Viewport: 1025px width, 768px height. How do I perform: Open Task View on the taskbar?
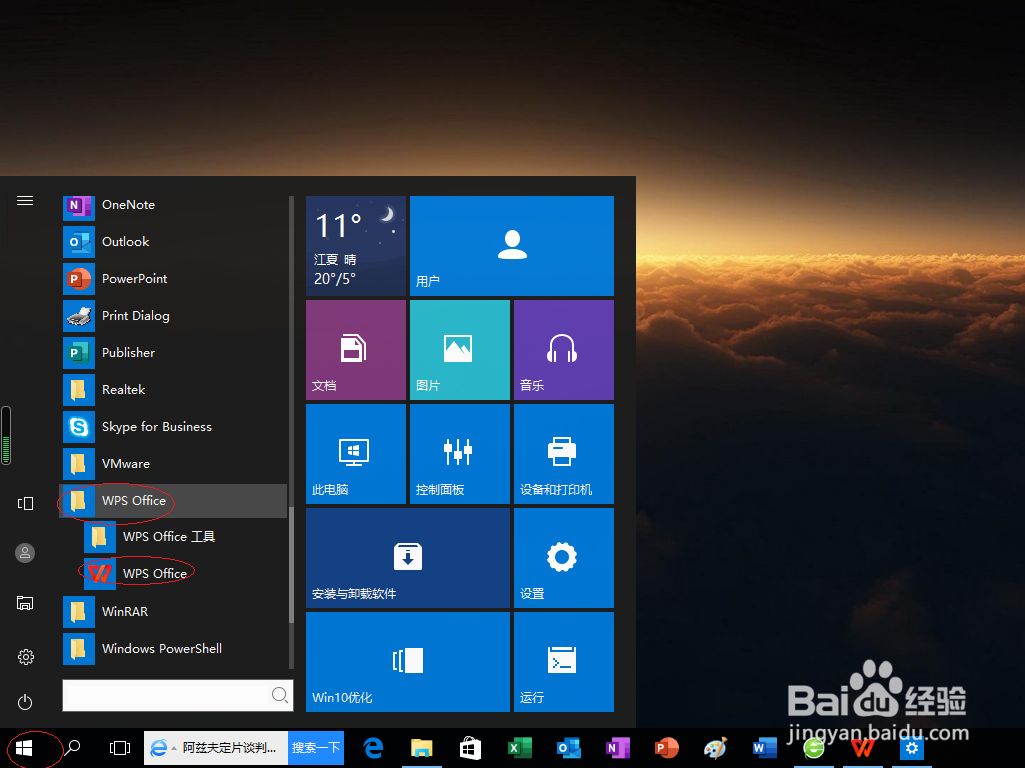[120, 748]
